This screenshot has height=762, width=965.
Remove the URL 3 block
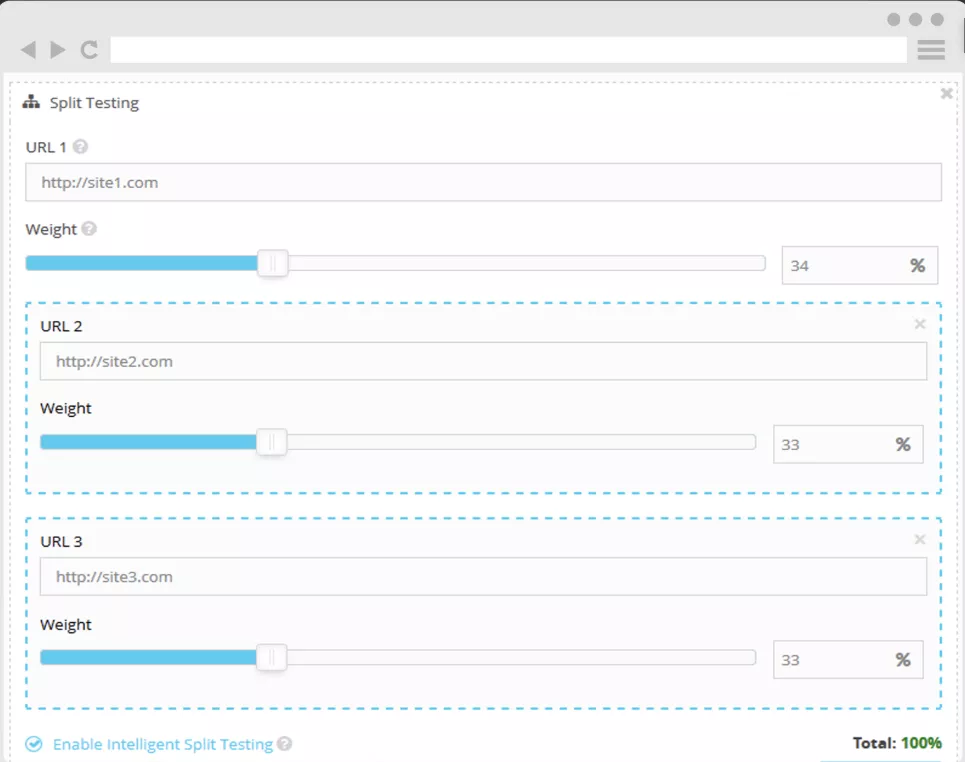920,540
